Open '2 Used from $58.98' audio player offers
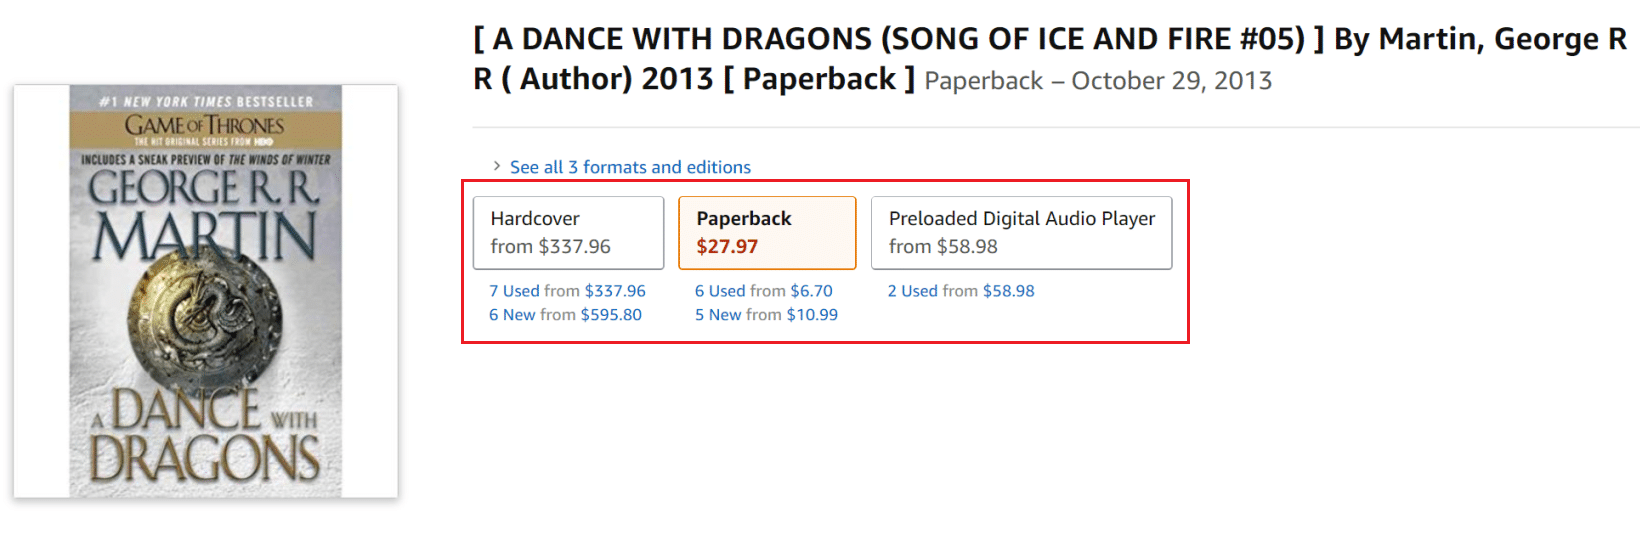1640x540 pixels. [960, 291]
